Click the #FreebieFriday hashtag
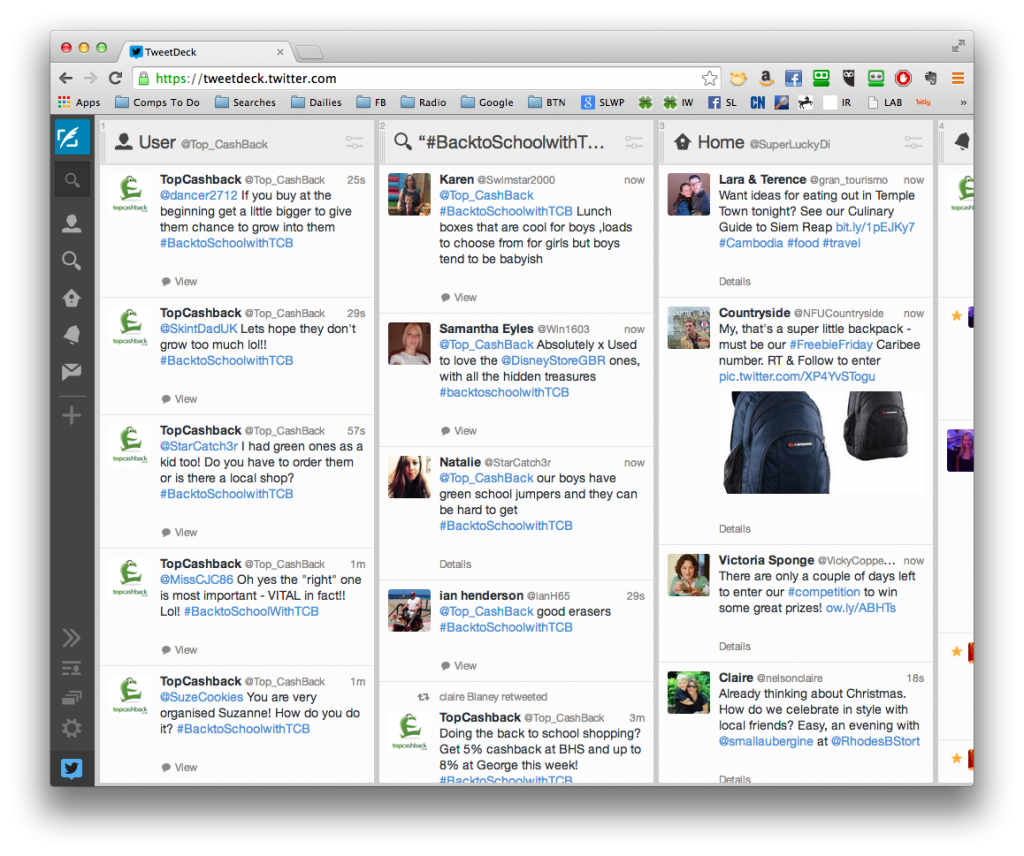 [x=831, y=345]
